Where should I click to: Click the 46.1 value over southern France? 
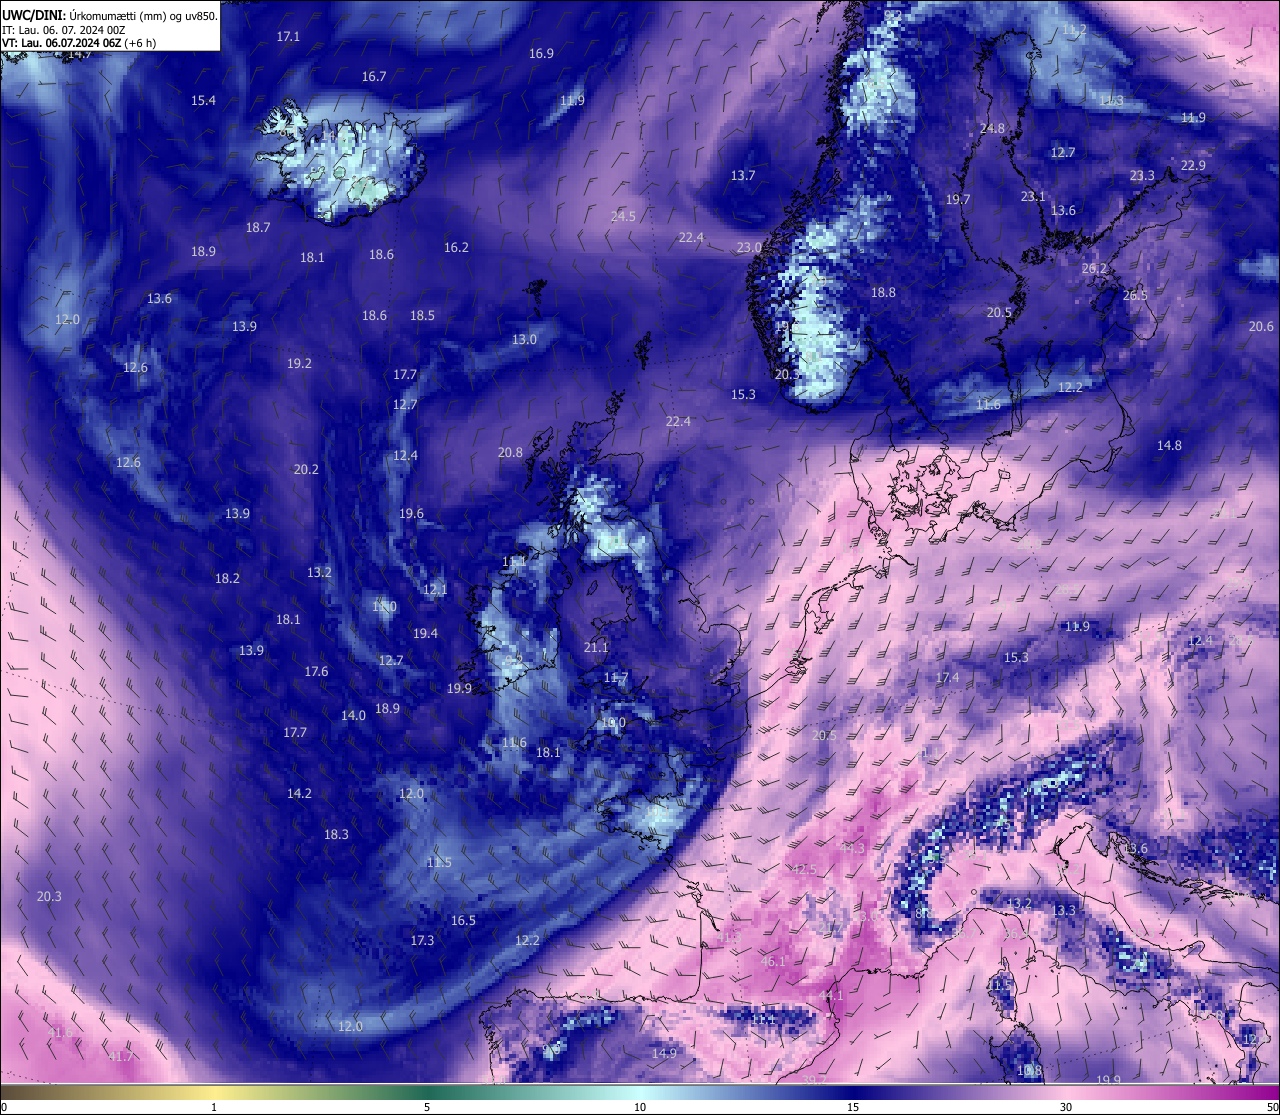tap(773, 961)
